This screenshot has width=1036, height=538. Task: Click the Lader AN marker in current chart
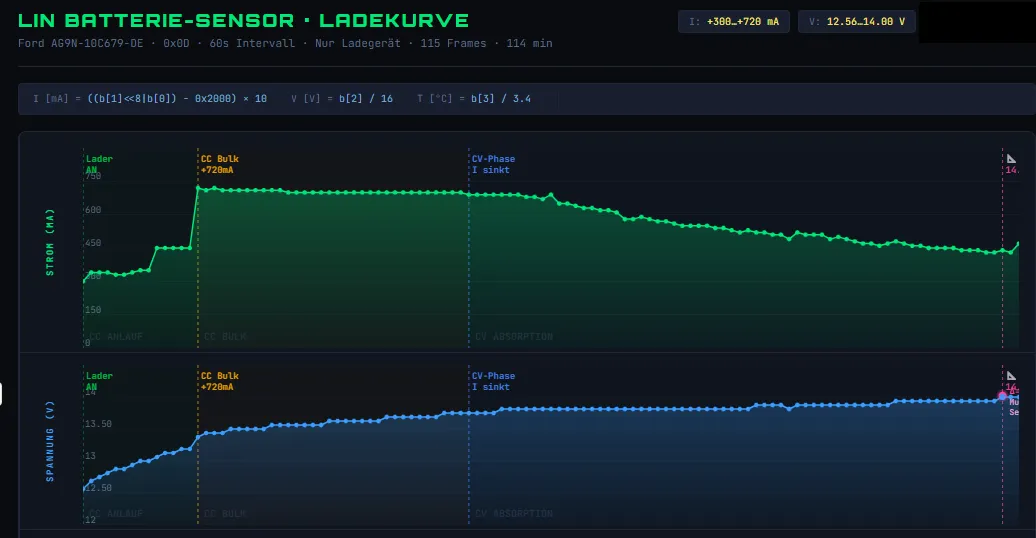pos(99,164)
